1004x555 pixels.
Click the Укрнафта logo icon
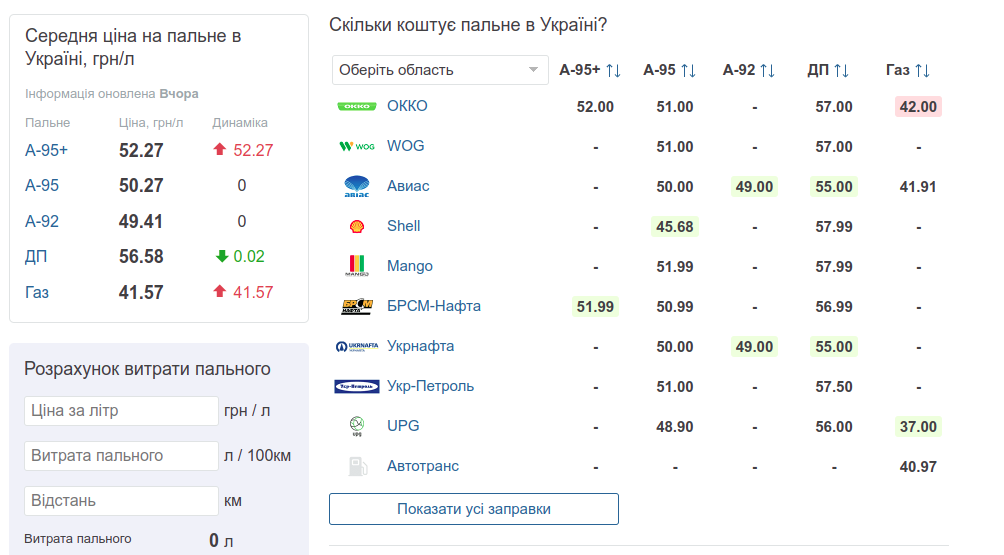coord(356,346)
